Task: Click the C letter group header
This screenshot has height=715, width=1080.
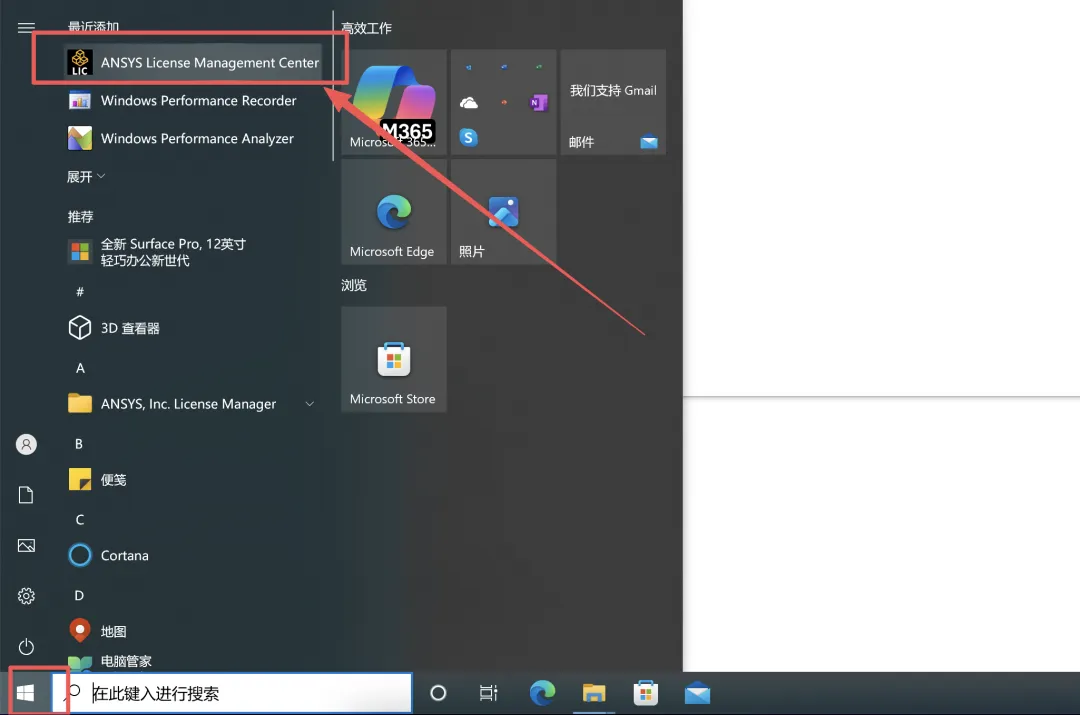Action: pos(80,519)
